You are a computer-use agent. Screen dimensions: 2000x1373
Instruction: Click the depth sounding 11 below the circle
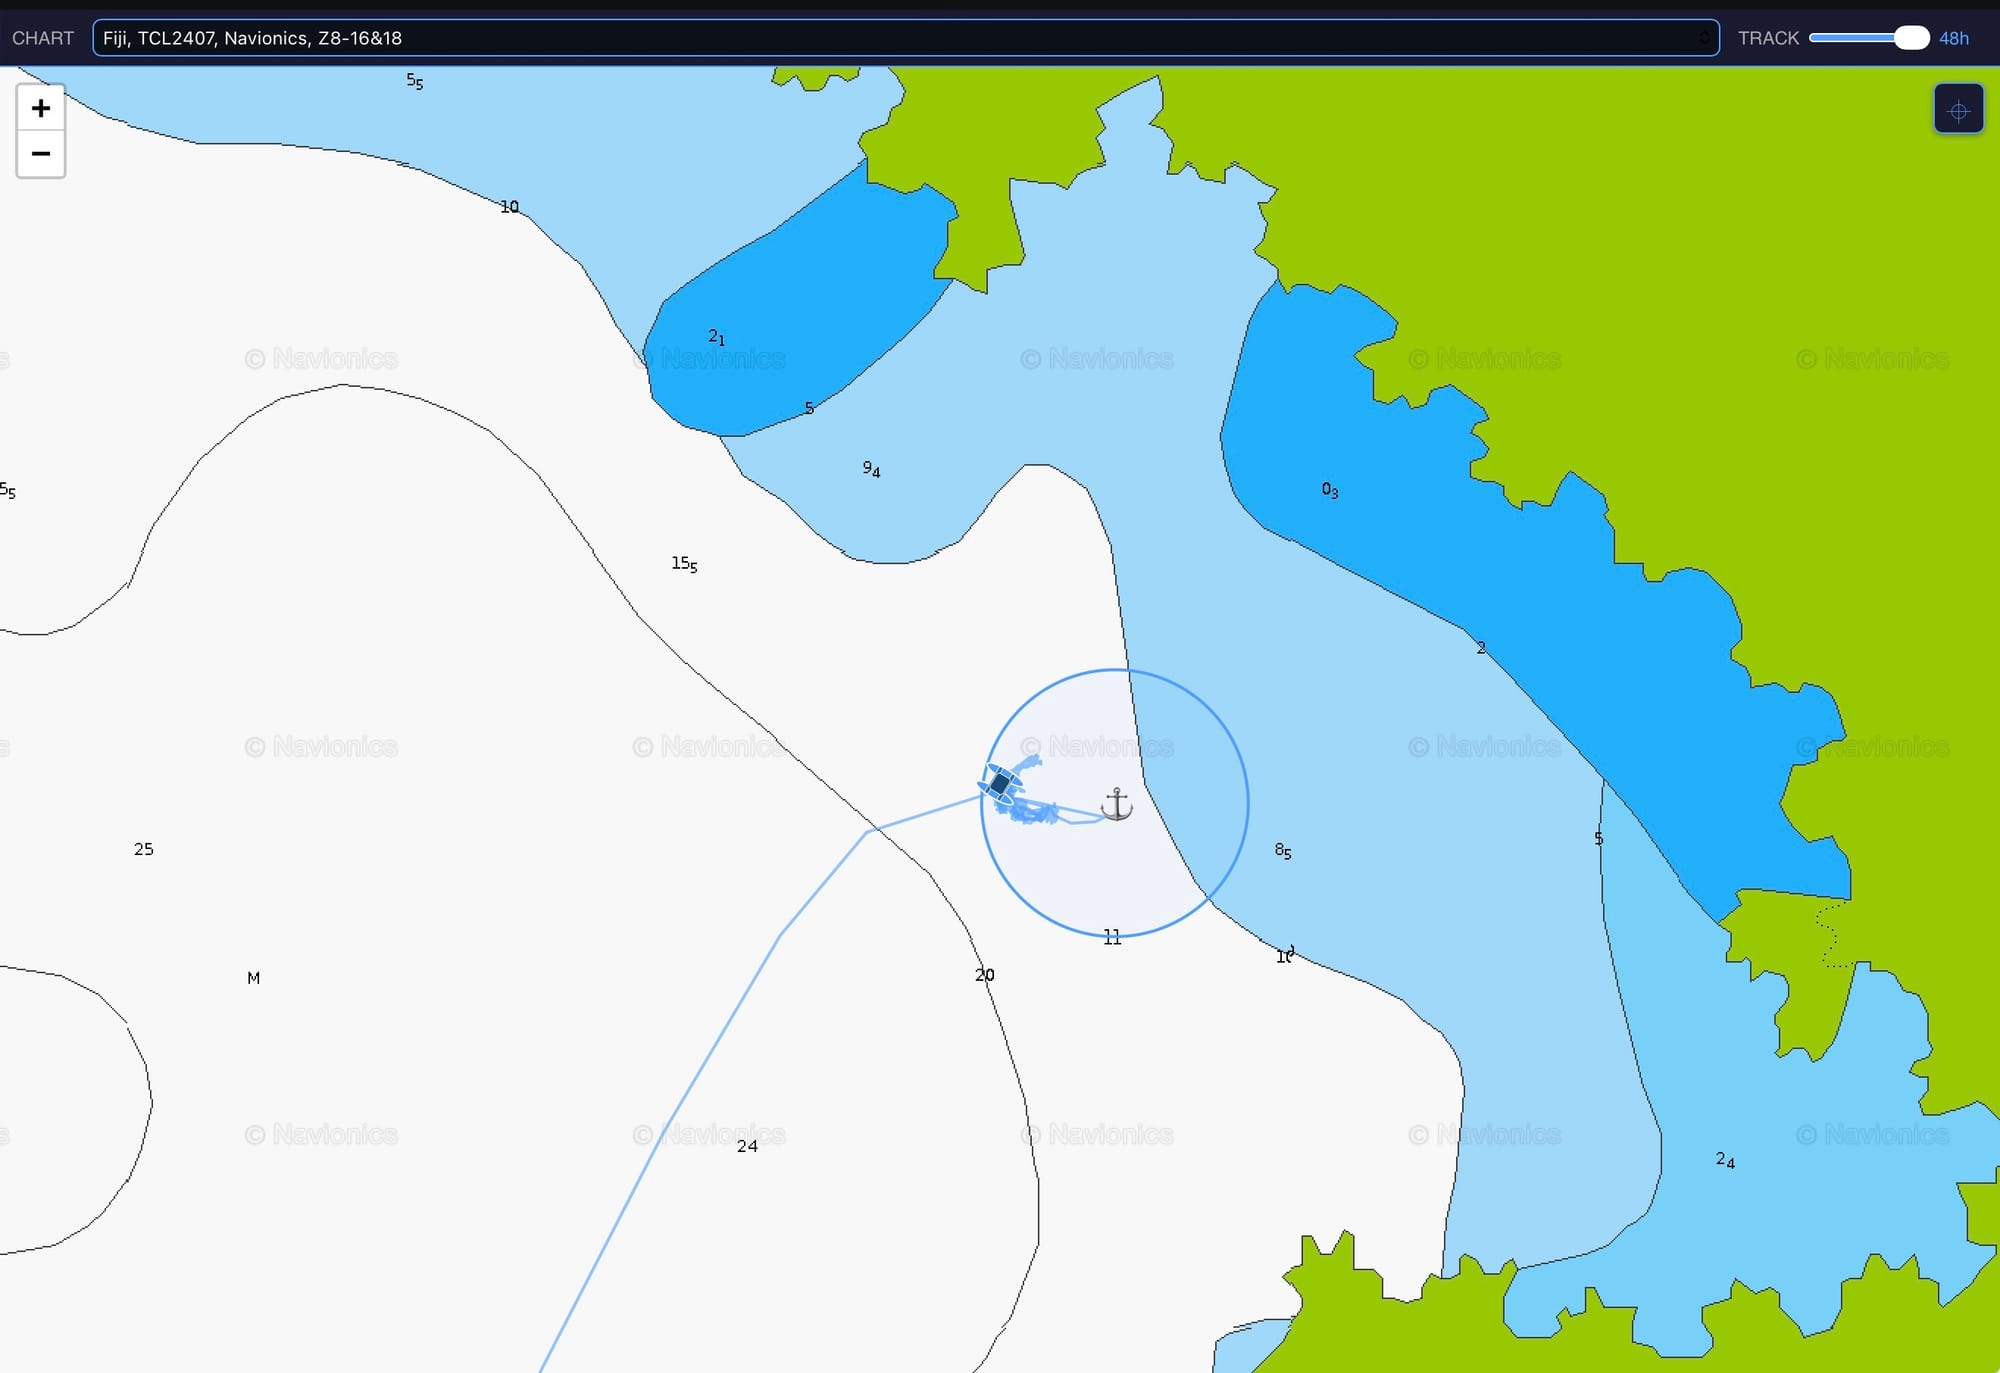(x=1112, y=937)
